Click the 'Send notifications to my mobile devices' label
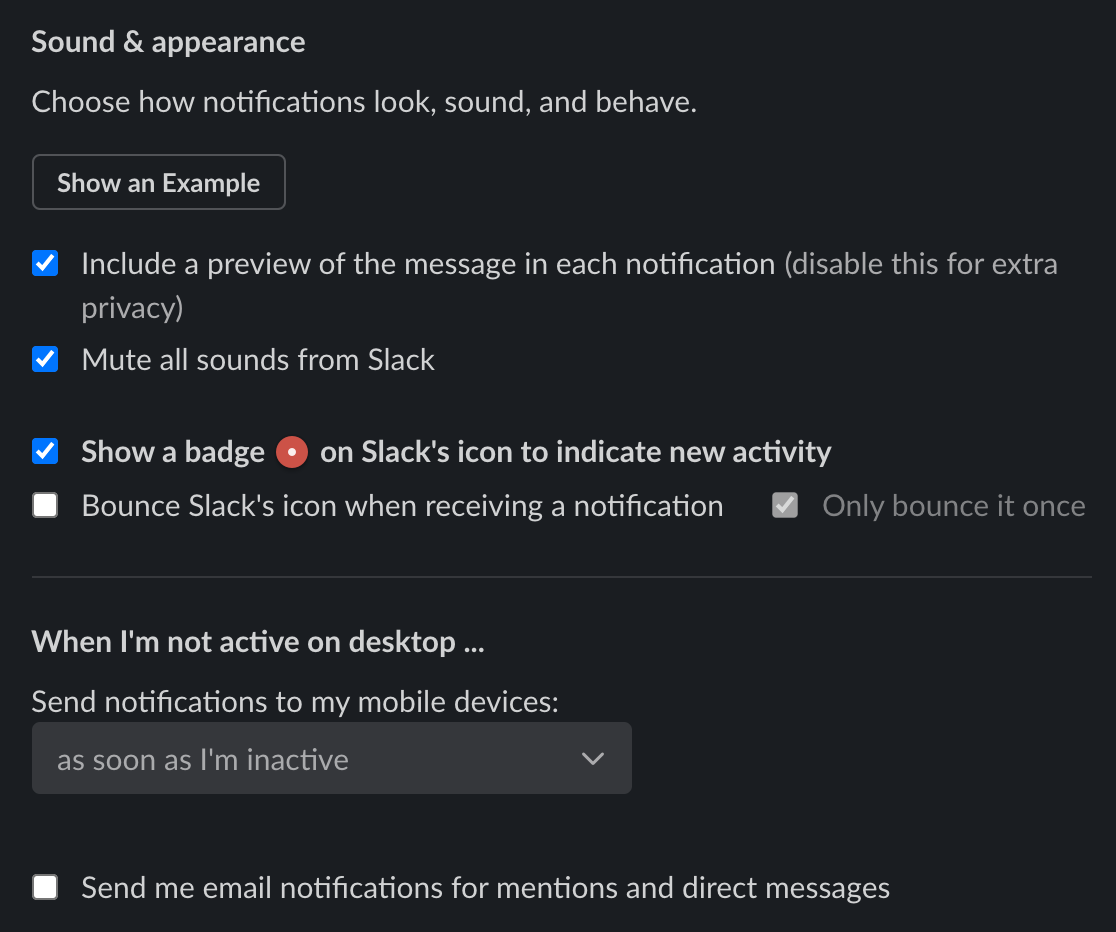This screenshot has width=1116, height=932. [295, 702]
